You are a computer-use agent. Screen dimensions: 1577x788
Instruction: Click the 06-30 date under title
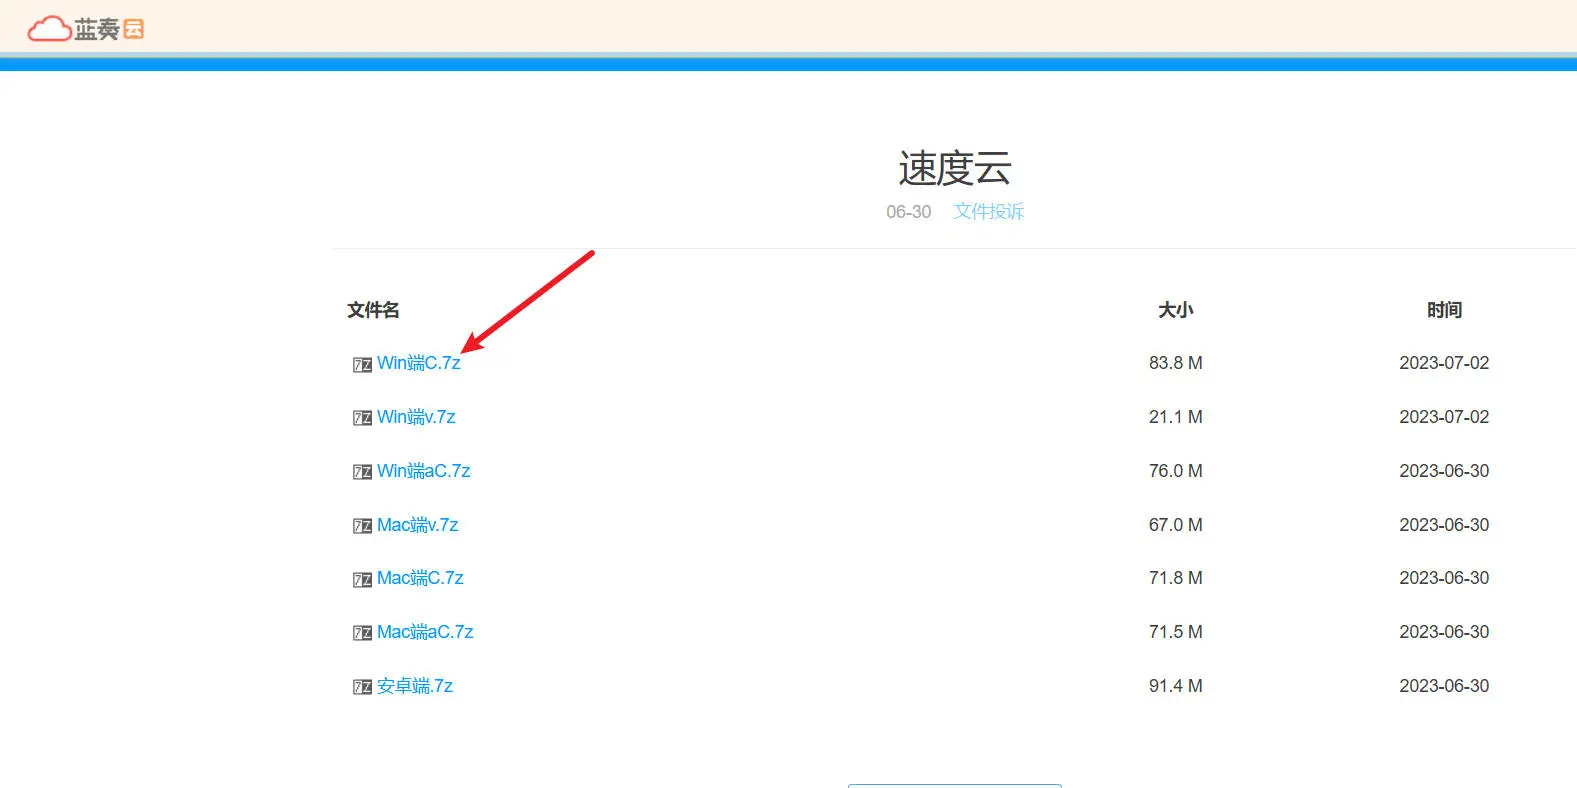pyautogui.click(x=908, y=212)
